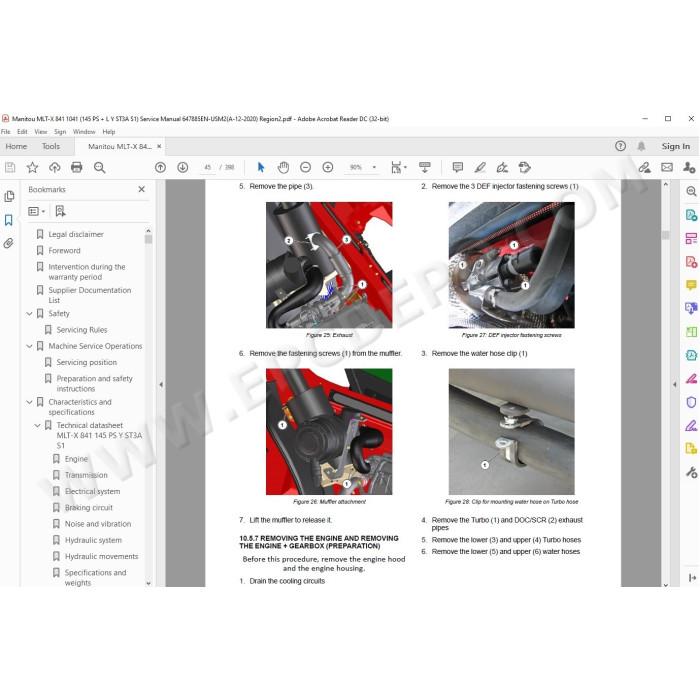Open the page thumbnails panel icon

point(9,196)
